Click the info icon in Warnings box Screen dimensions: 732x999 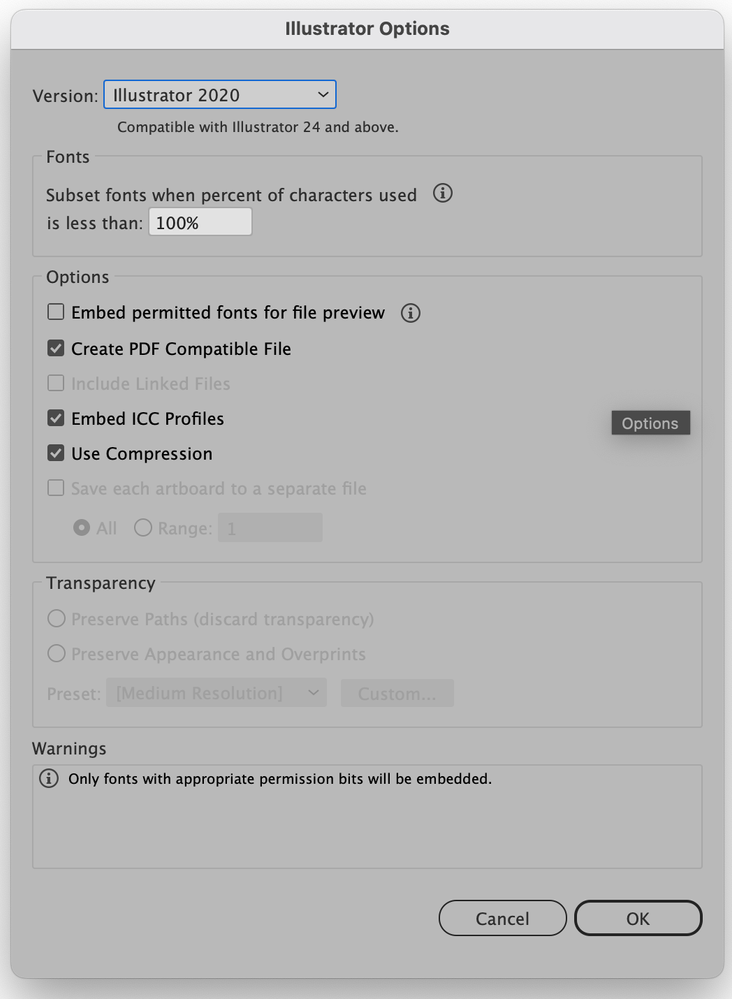(x=48, y=778)
